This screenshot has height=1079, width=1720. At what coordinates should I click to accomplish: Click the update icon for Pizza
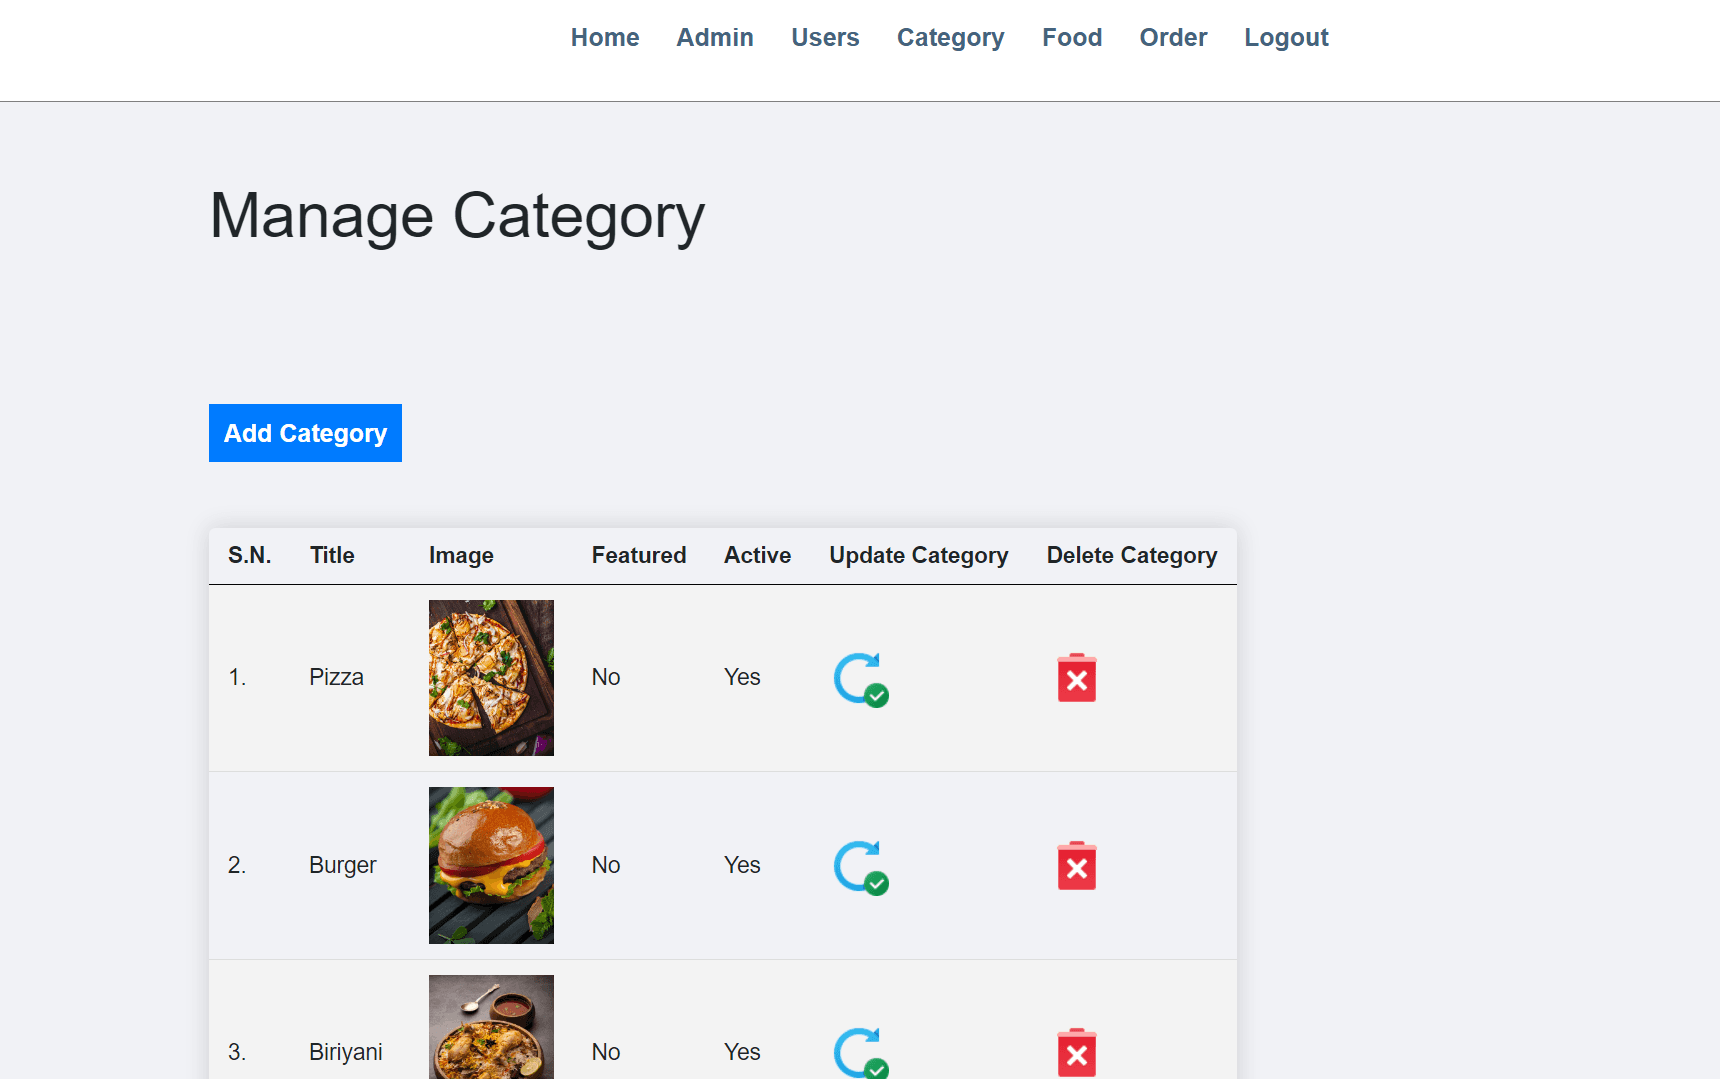click(860, 679)
